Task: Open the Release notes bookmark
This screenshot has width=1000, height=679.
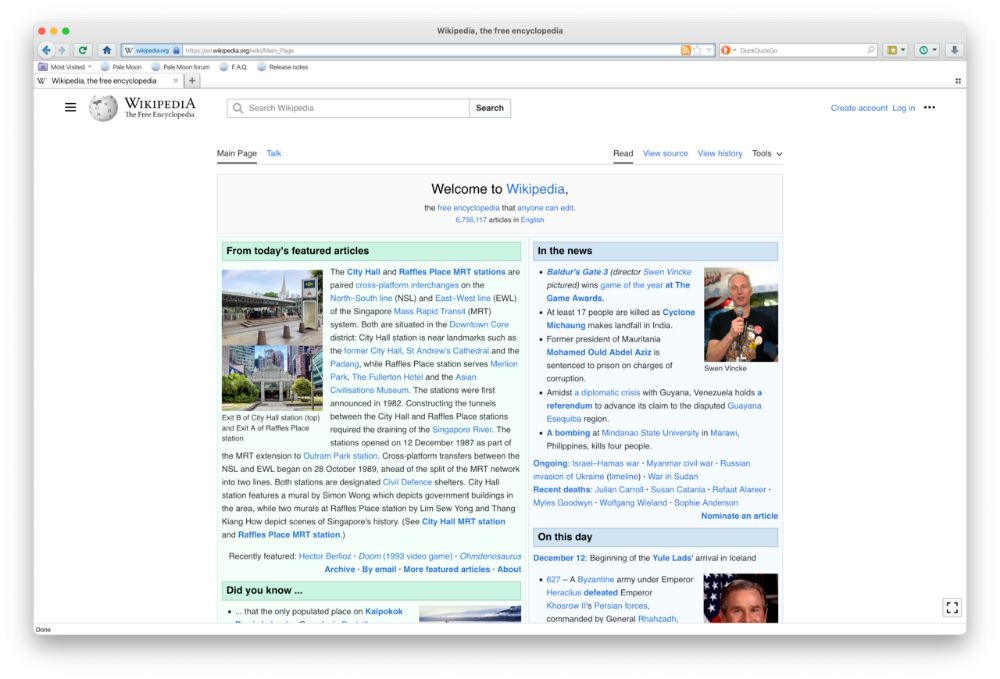Action: click(x=283, y=67)
